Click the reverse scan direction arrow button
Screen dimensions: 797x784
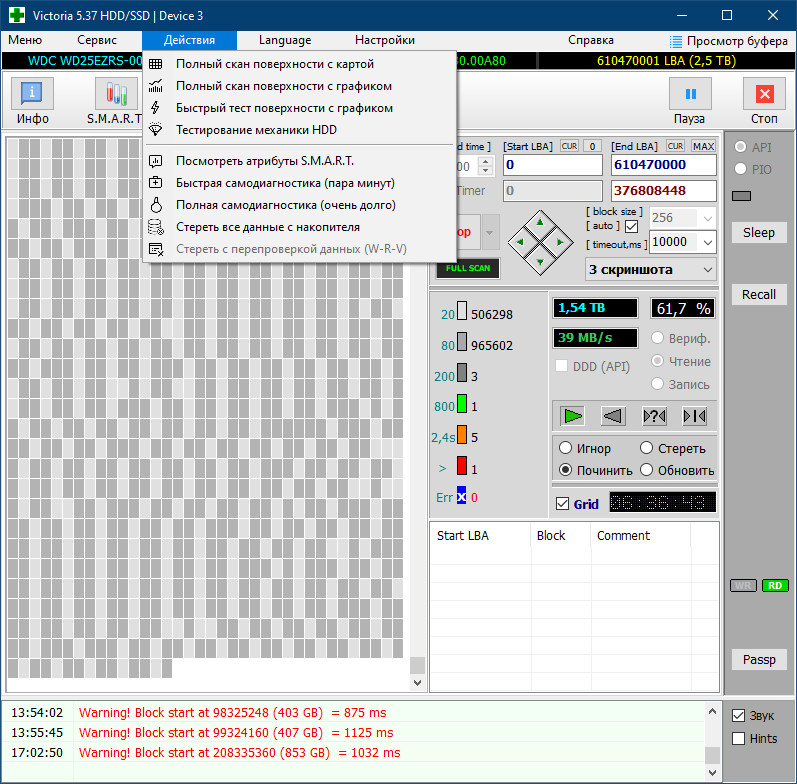pos(612,415)
